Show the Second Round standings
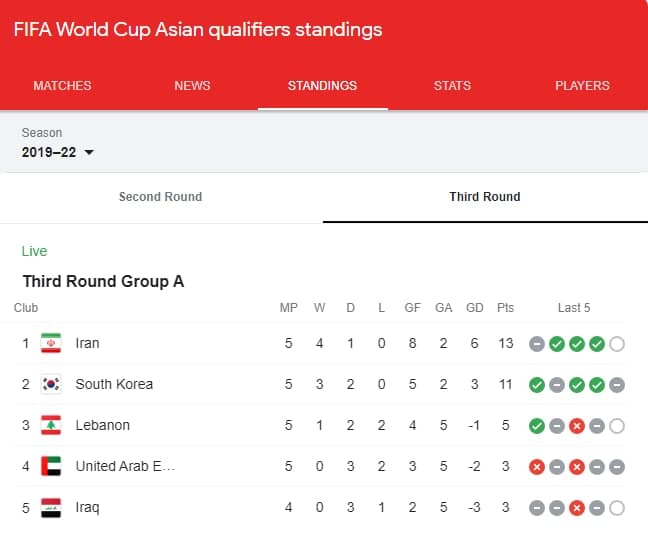Image resolution: width=648 pixels, height=550 pixels. coord(160,197)
